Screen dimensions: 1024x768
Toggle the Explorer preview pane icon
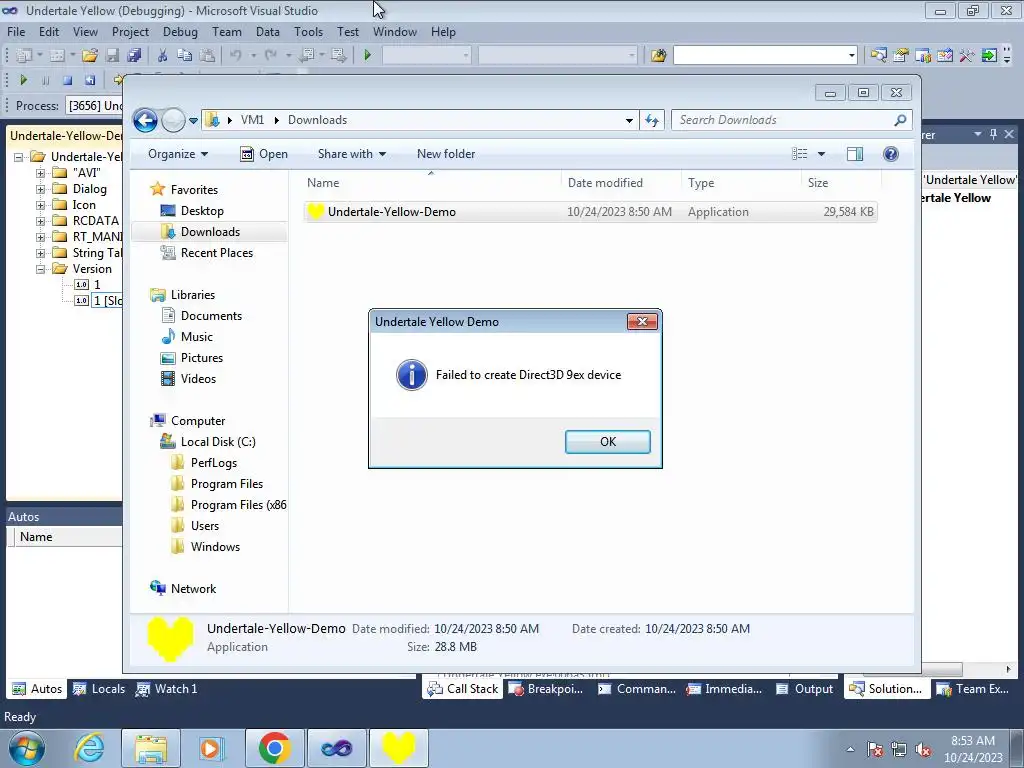[855, 153]
